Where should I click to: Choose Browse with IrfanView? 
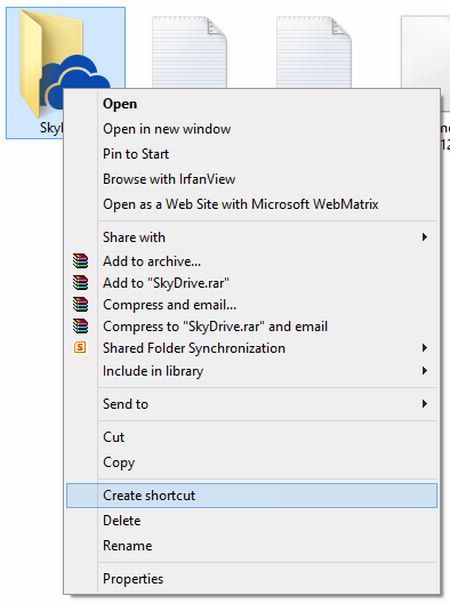click(x=252, y=179)
